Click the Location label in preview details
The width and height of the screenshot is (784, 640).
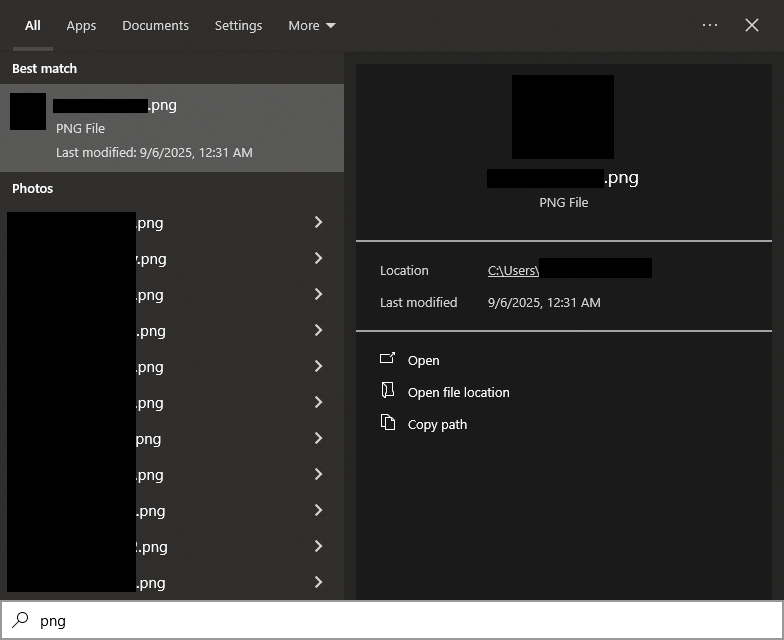(404, 270)
